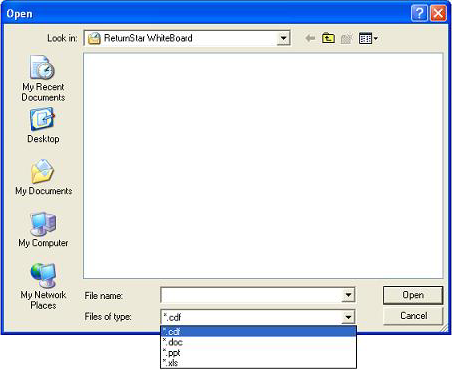Click the Up One Level folder icon
Image resolution: width=452 pixels, height=370 pixels.
point(328,38)
